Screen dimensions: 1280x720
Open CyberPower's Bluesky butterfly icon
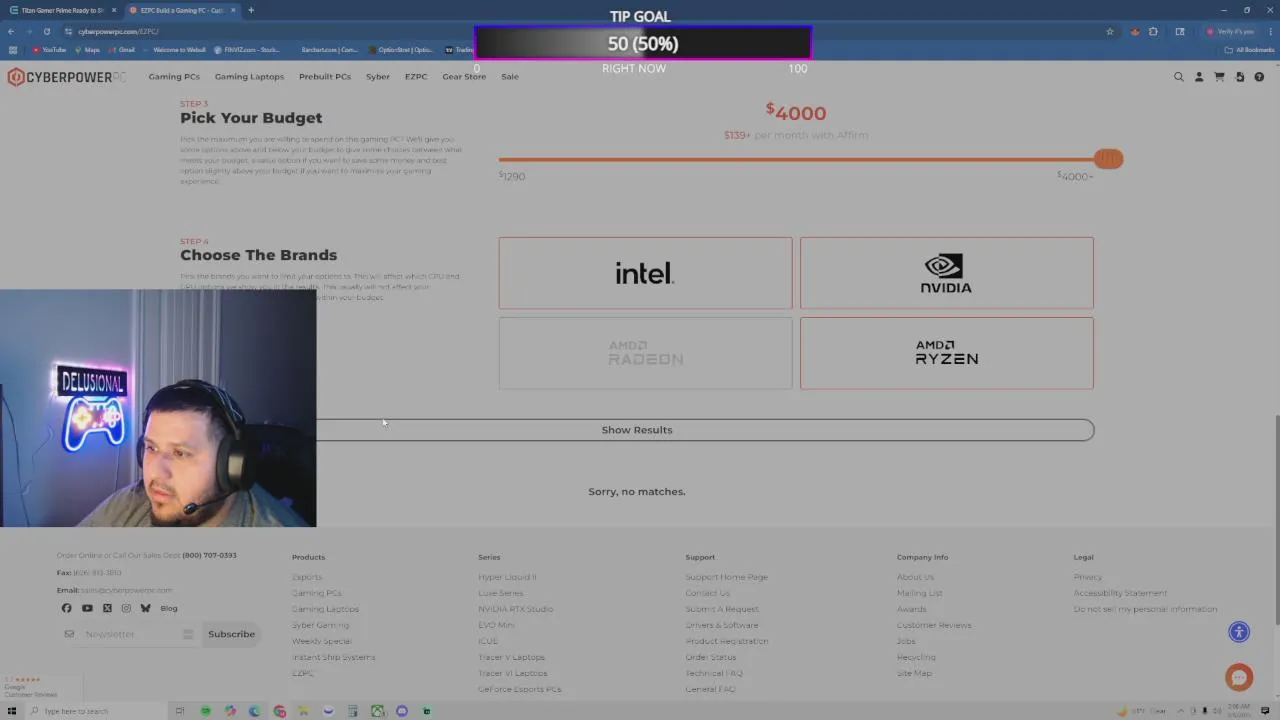(x=146, y=608)
